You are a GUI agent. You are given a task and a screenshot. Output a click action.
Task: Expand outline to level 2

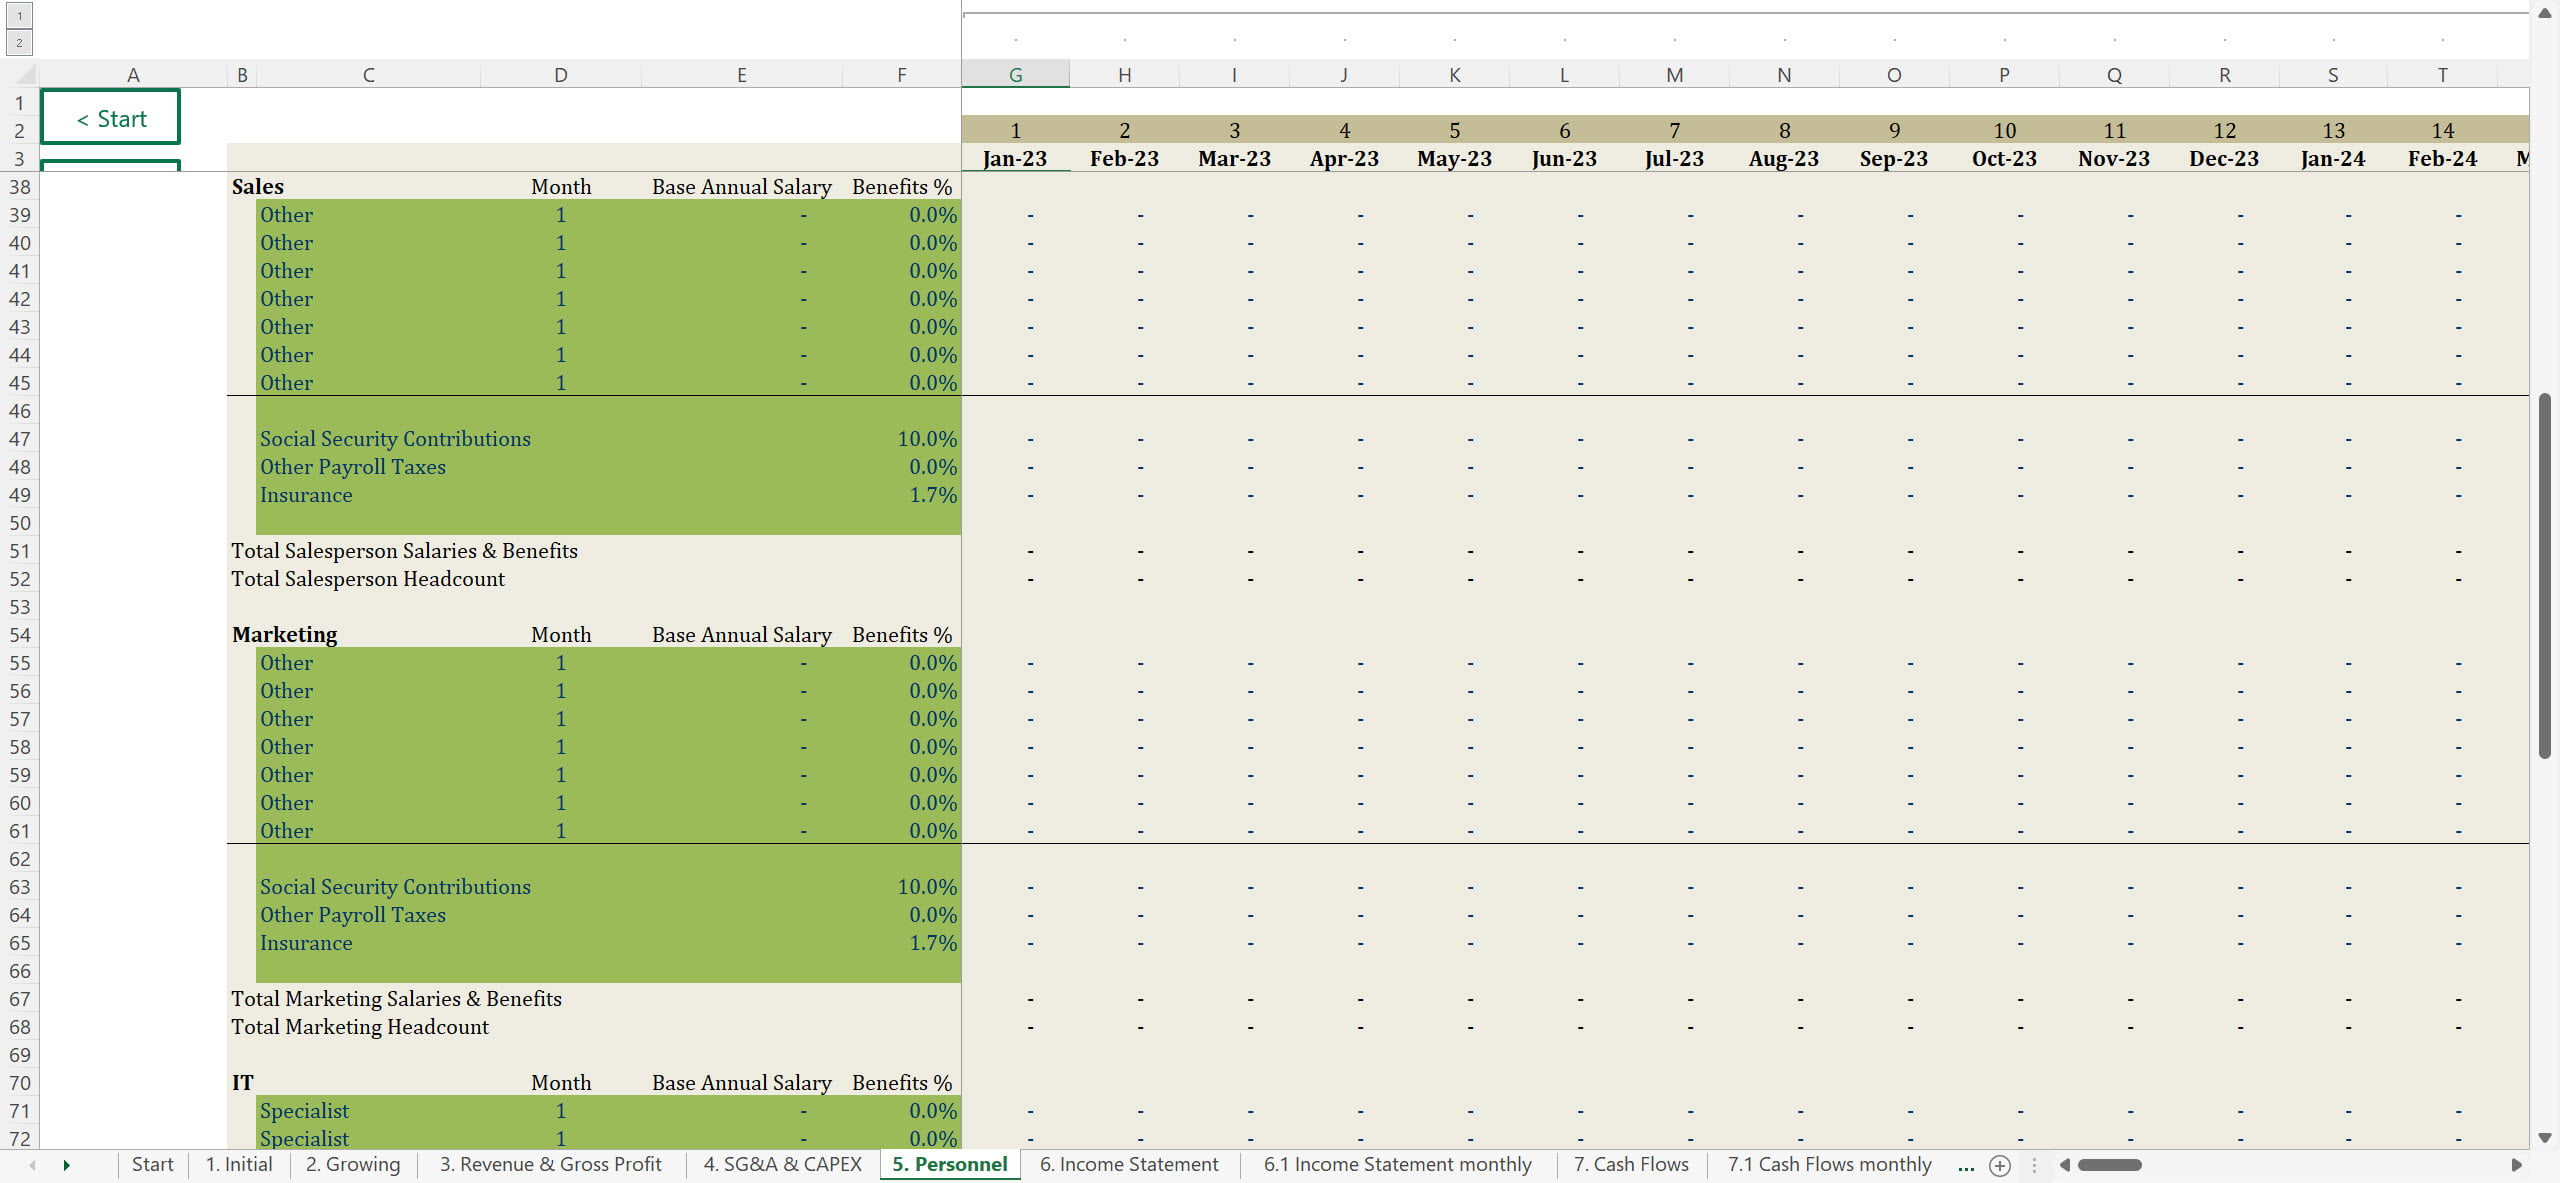(x=19, y=42)
